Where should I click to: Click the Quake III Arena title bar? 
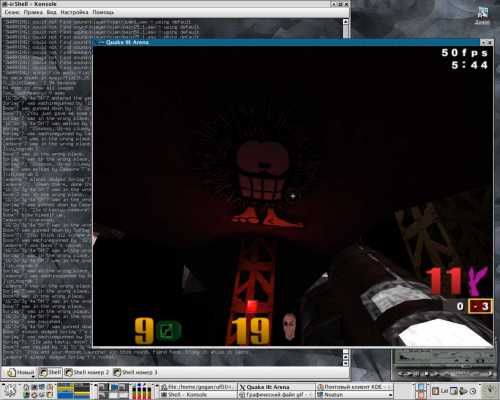287,42
